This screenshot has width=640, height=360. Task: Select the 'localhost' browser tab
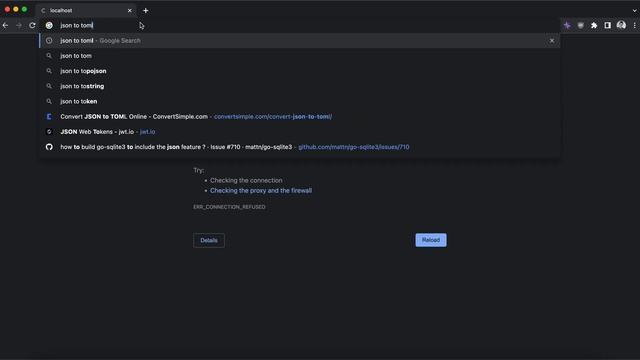[86, 11]
